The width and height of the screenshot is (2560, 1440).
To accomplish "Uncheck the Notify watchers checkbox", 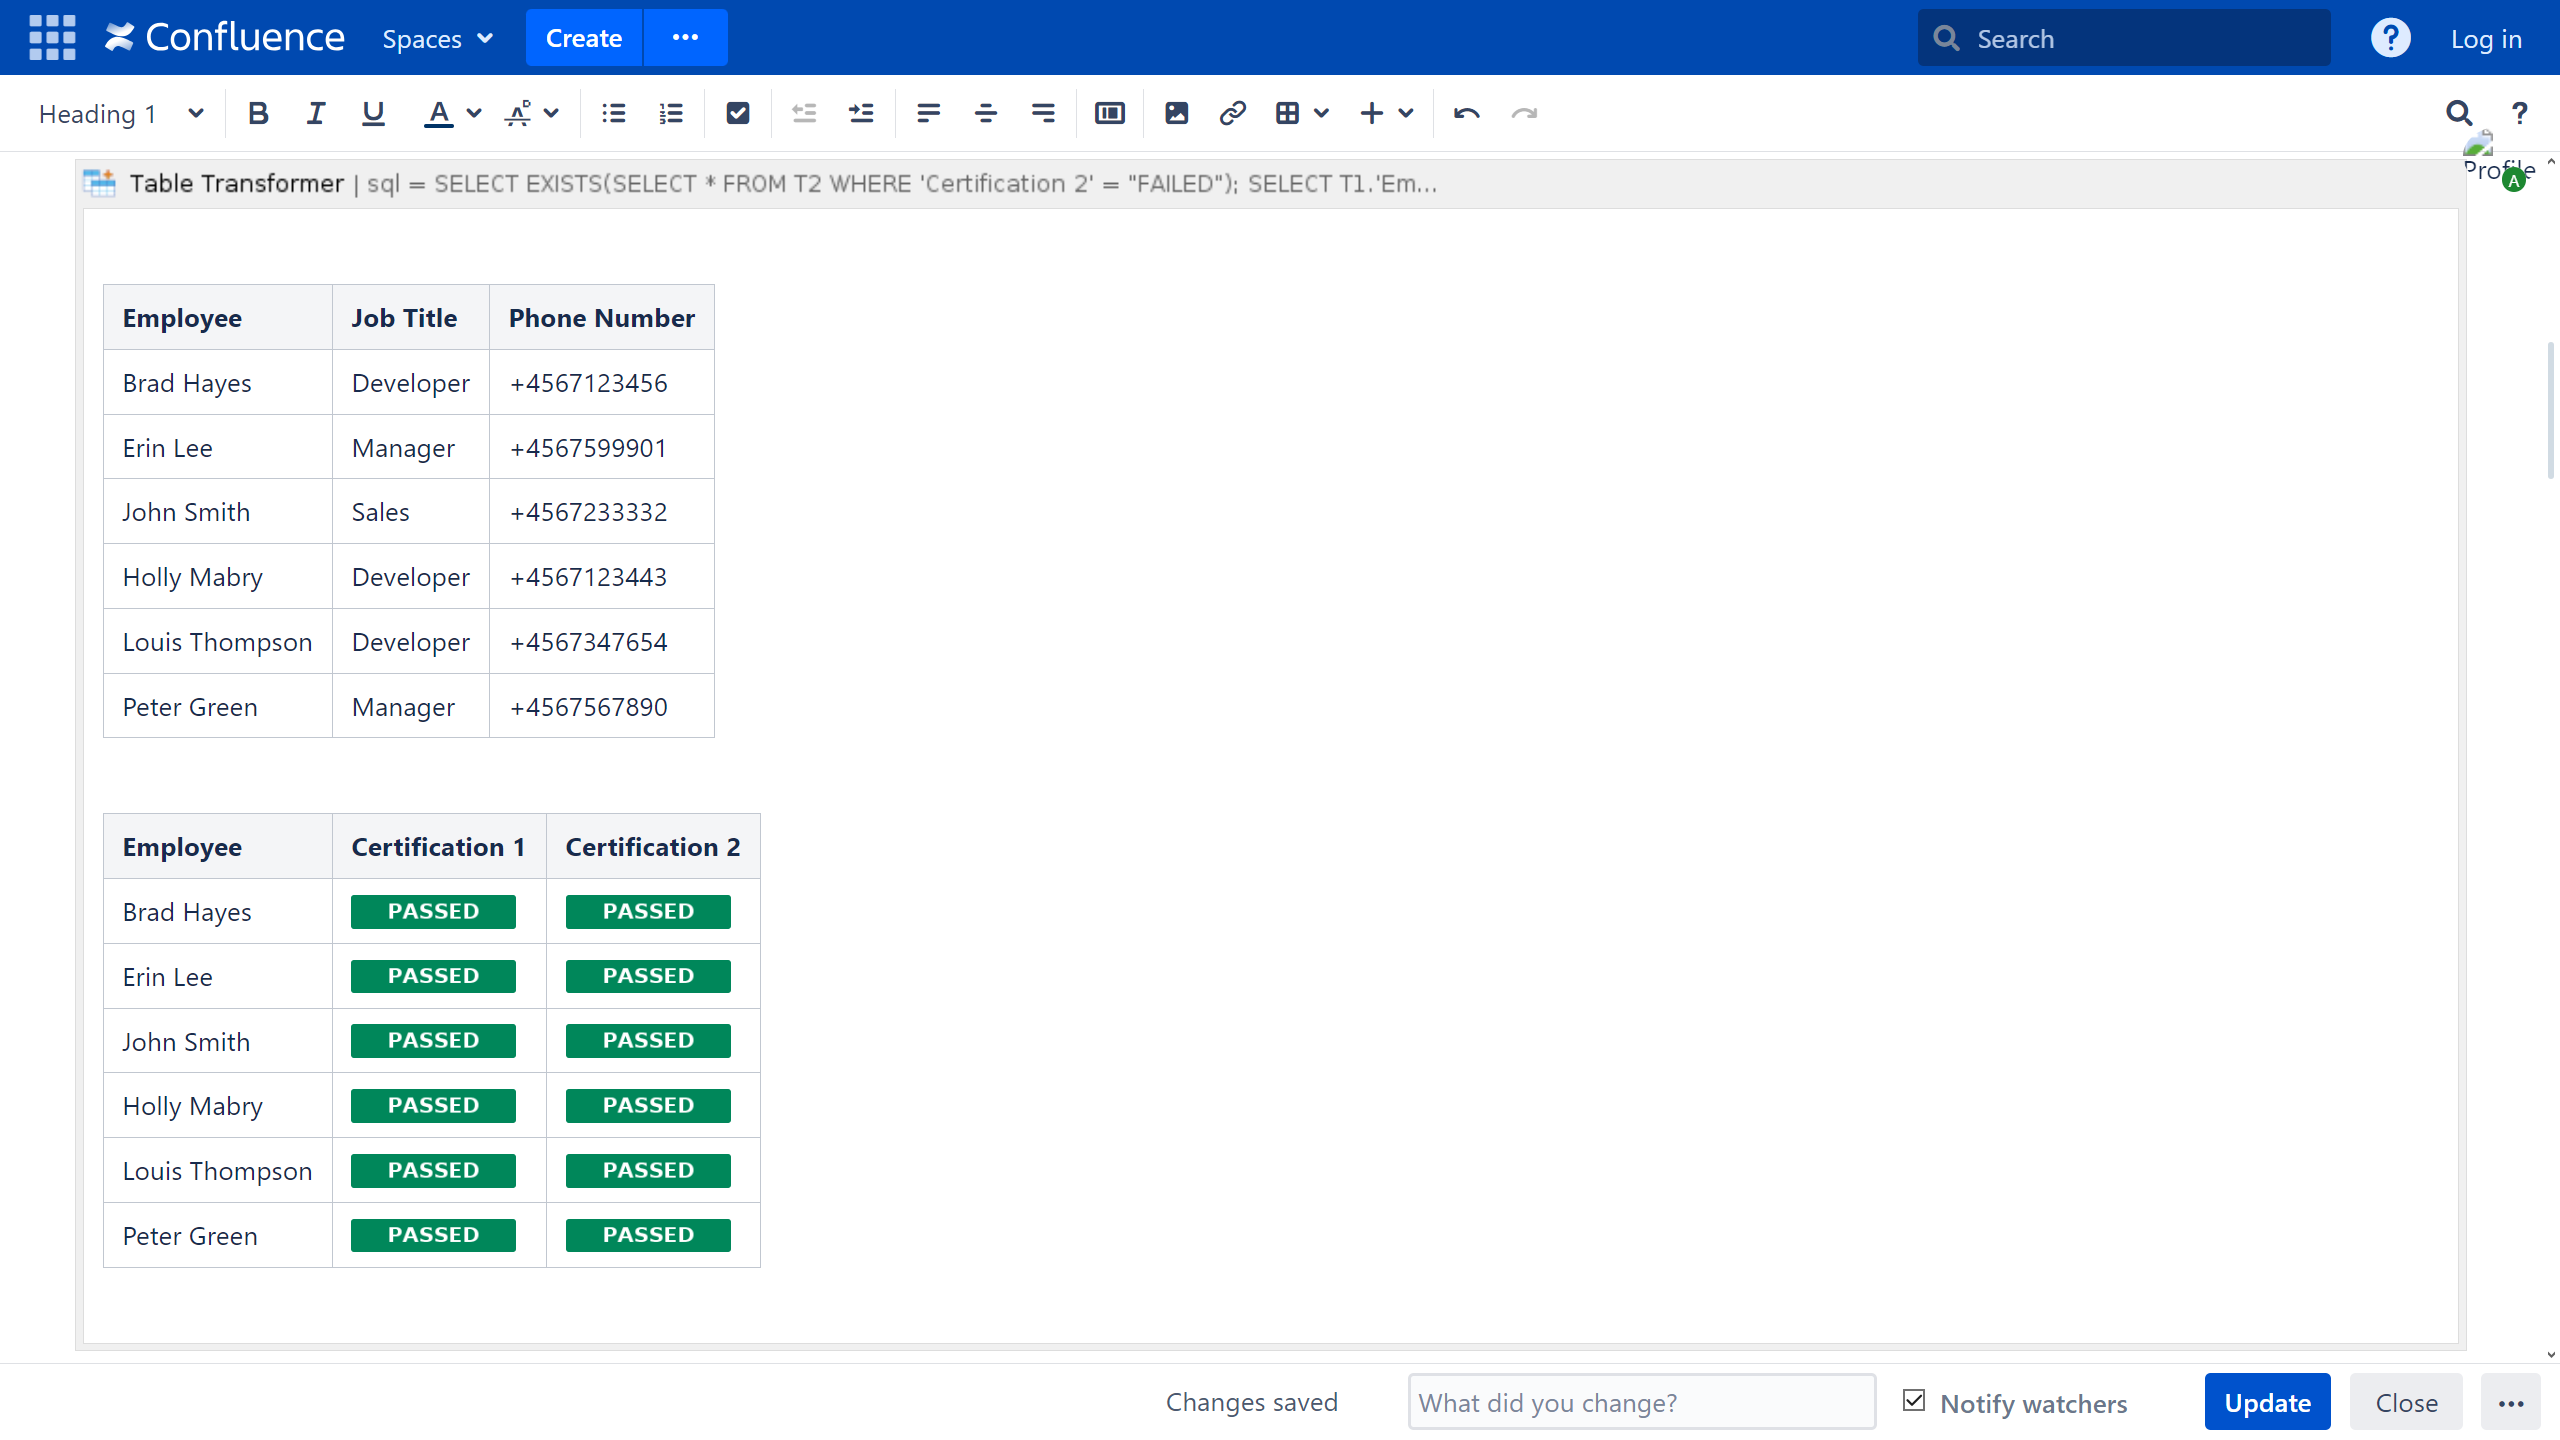I will (1914, 1401).
